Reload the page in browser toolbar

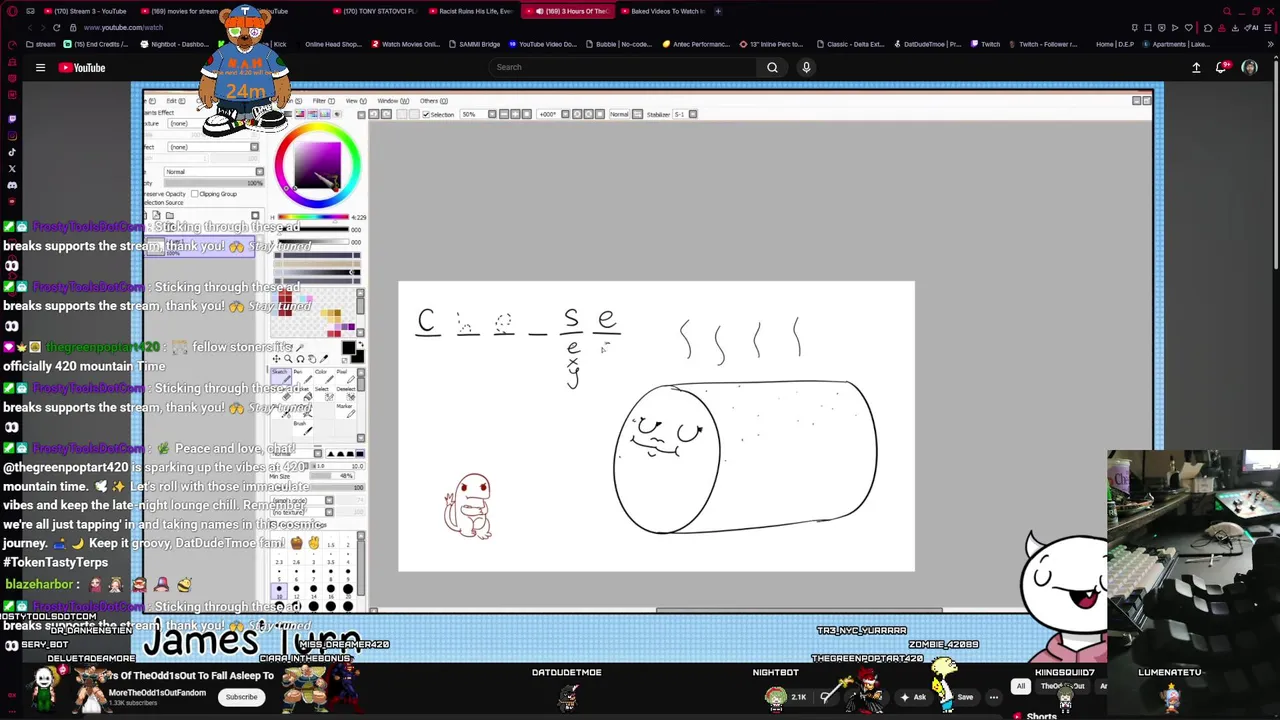56,27
